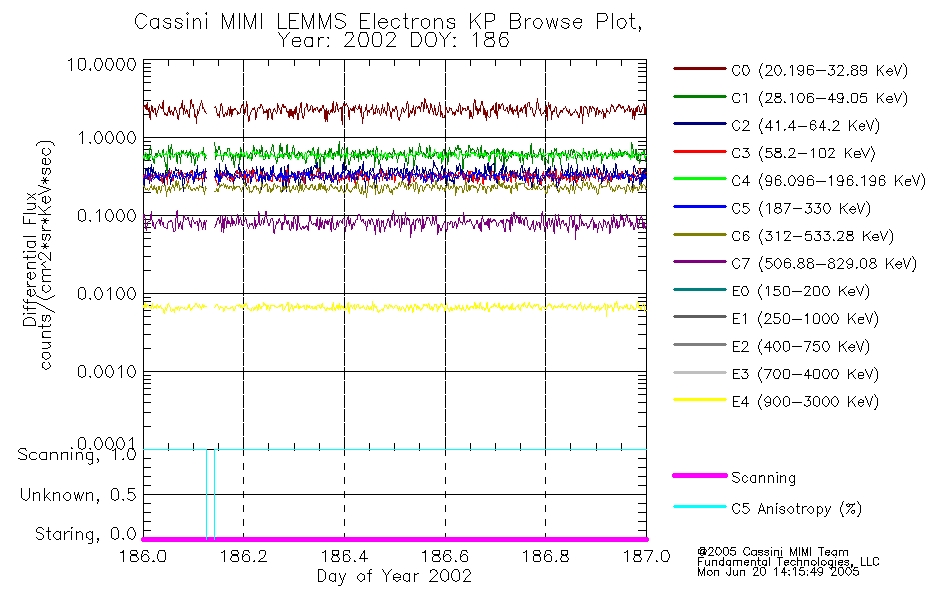Select the C7 (506.88-829.08 KeV) legend label

click(824, 264)
